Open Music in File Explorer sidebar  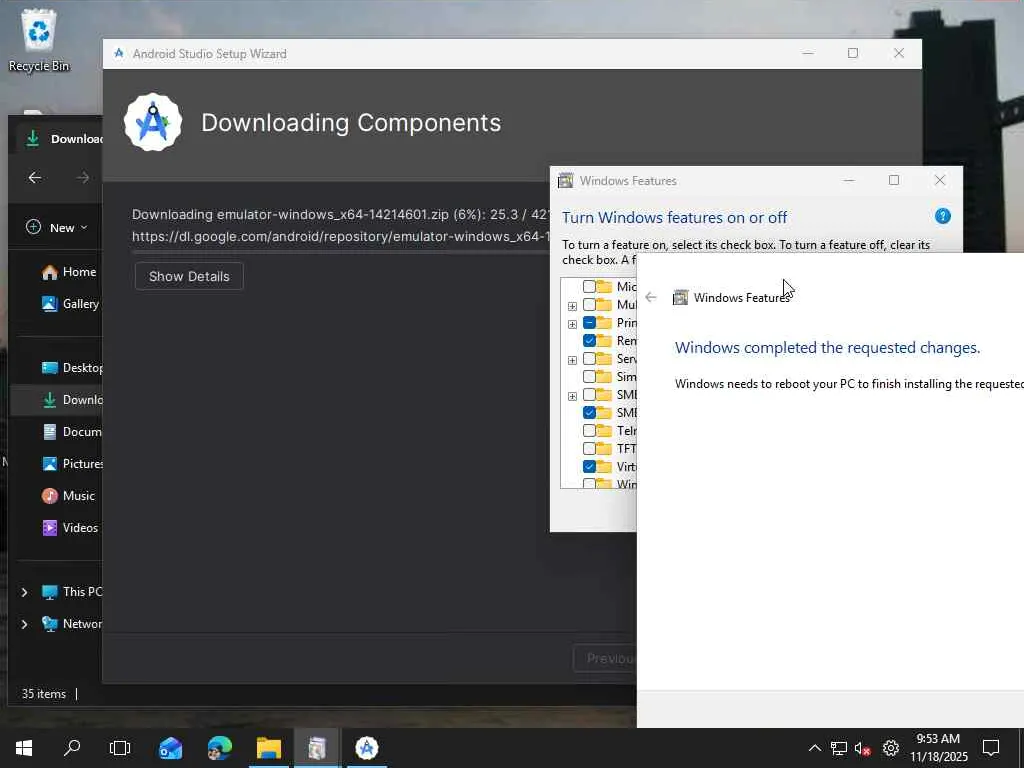click(x=68, y=496)
